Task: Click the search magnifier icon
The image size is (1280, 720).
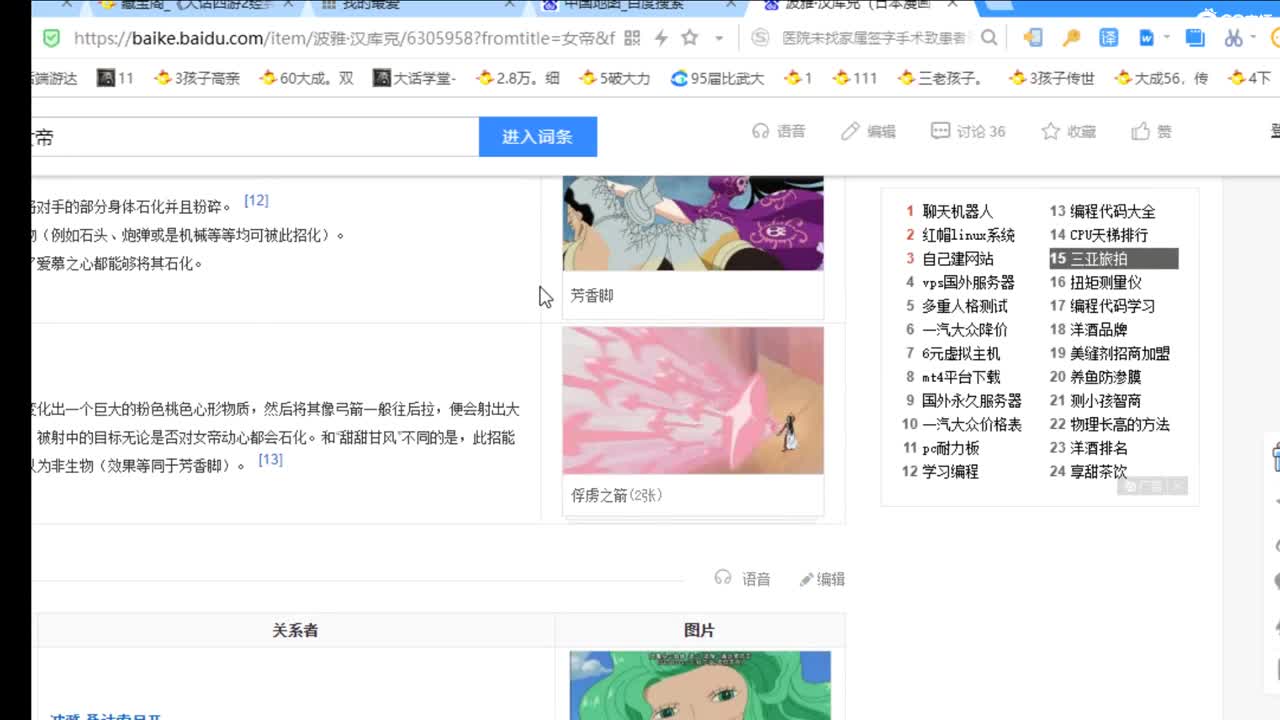Action: [989, 38]
